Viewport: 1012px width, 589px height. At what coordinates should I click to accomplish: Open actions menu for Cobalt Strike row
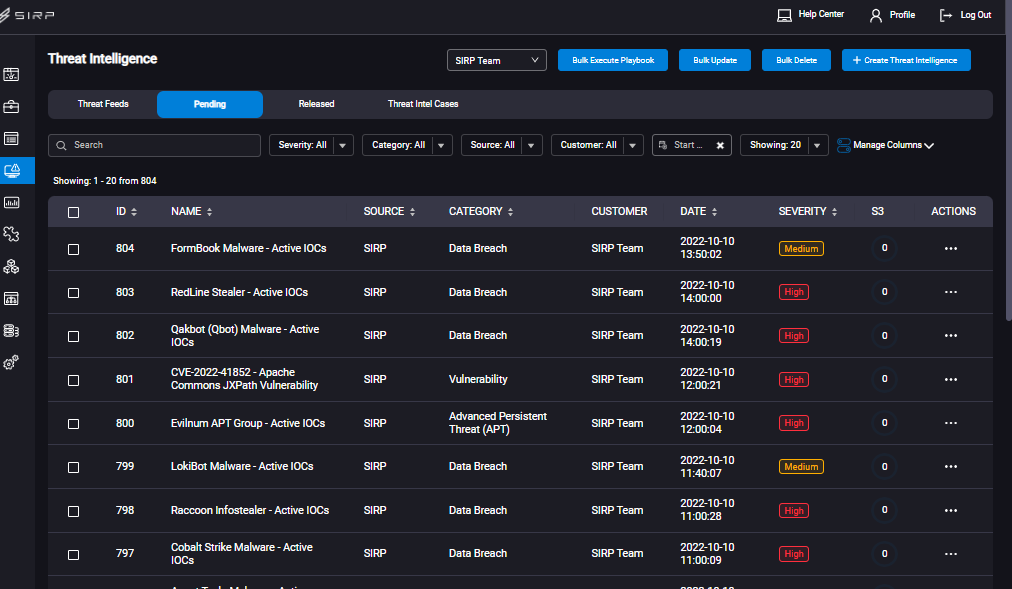coord(951,554)
